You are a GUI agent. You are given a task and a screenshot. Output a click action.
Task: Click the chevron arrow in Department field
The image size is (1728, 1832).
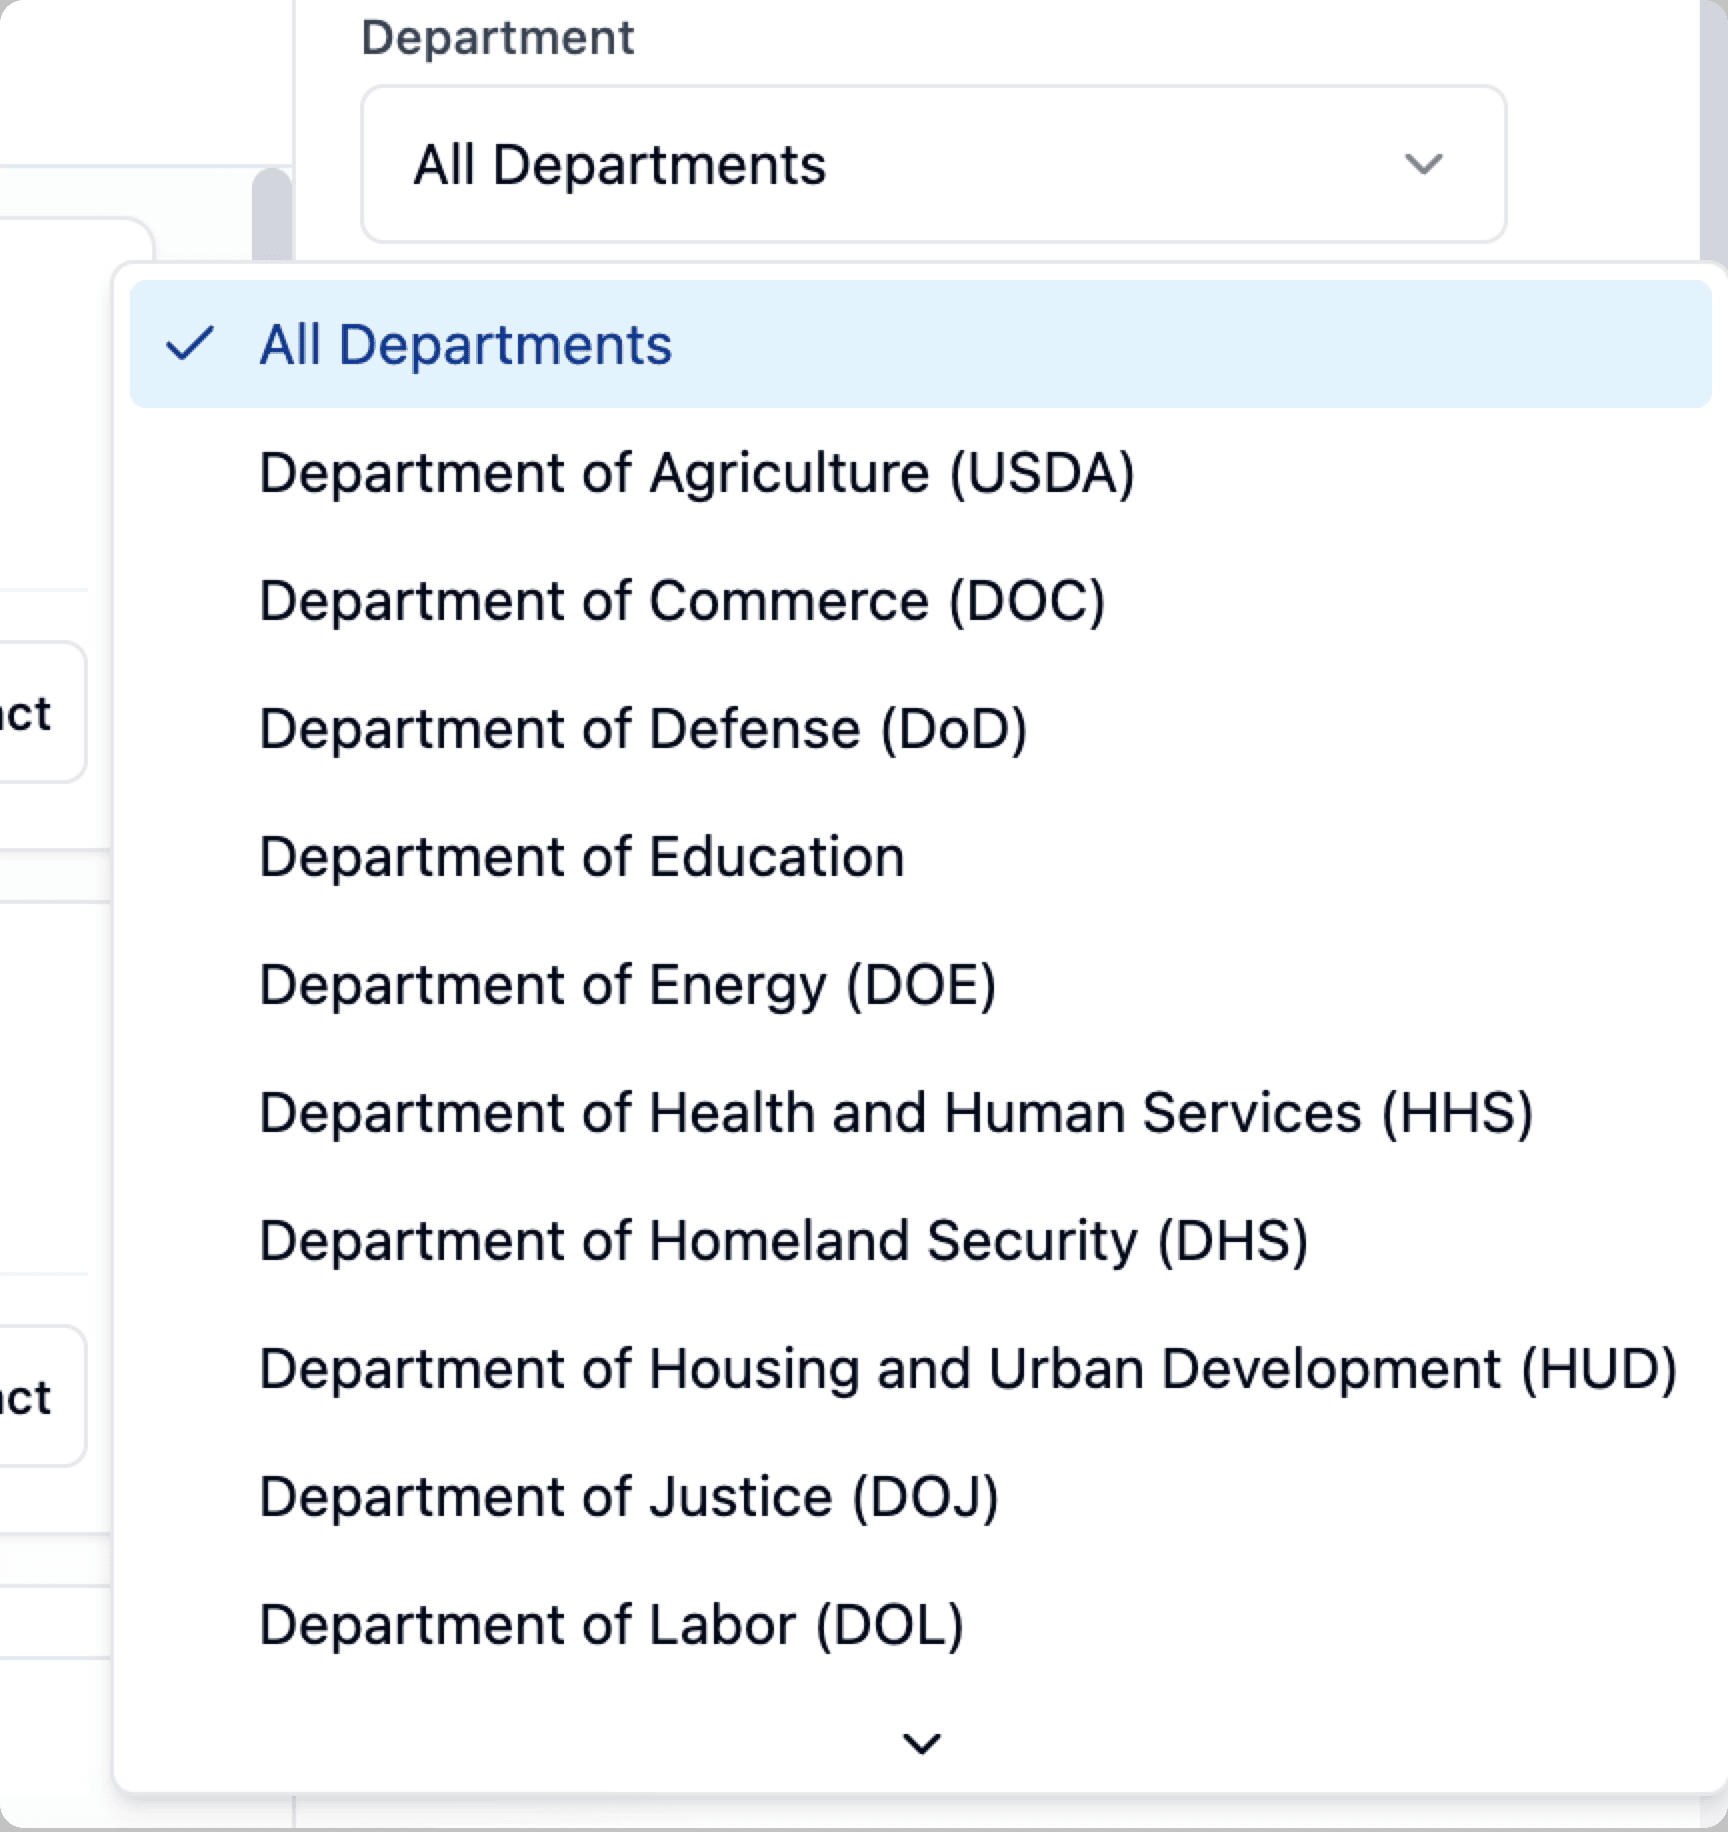[x=1423, y=163]
